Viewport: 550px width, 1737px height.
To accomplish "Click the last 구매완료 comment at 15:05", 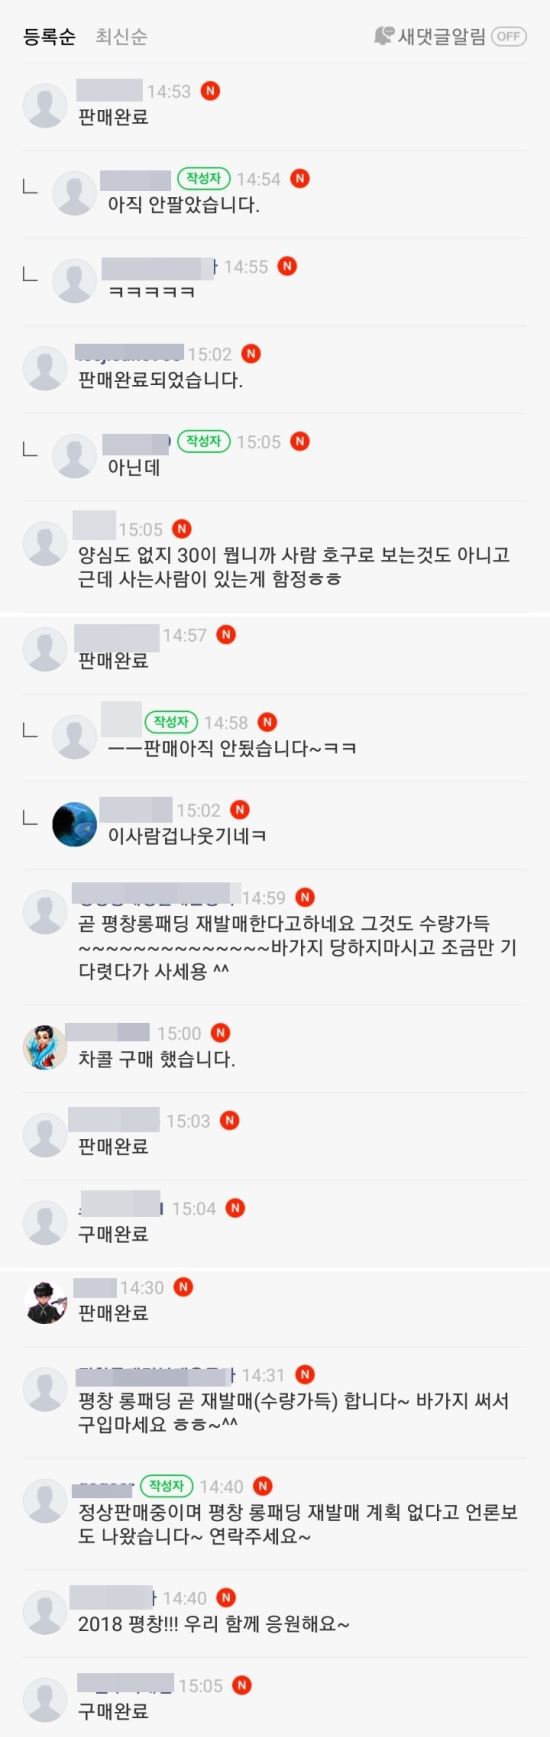I will point(113,1711).
